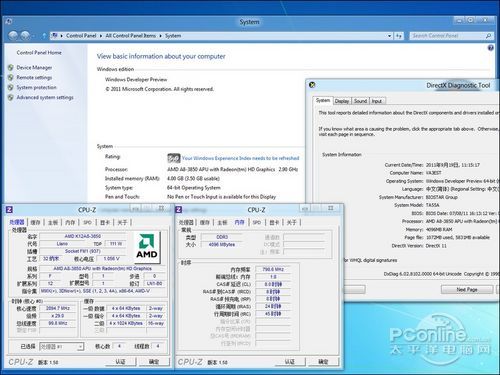Click the Up arrow beside address bar
The width and height of the screenshot is (500, 375).
pyautogui.click(x=44, y=36)
